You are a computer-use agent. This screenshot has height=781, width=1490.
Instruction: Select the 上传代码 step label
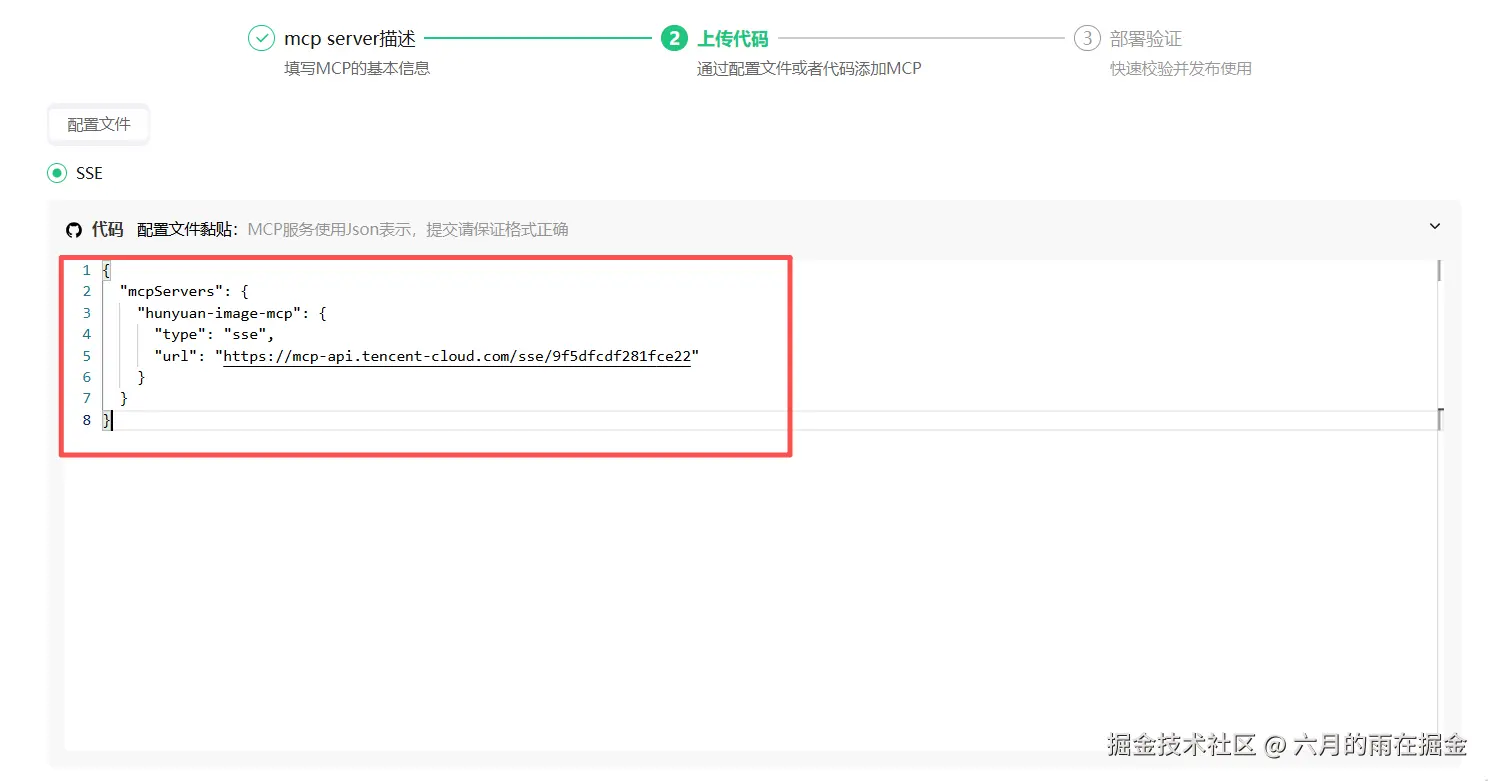pos(733,38)
